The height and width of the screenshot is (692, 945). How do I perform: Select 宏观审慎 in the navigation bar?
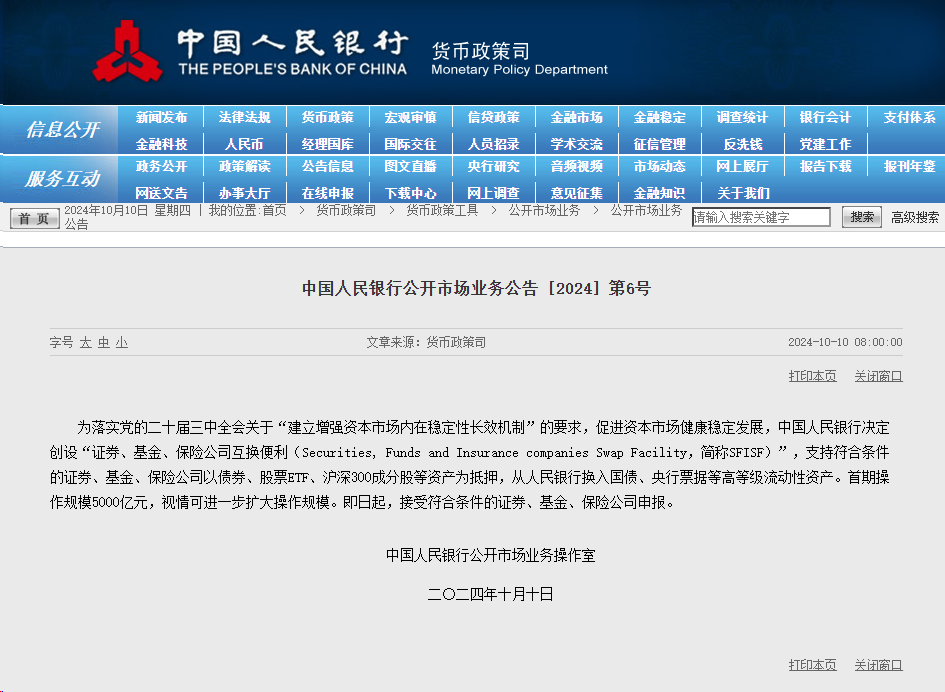[410, 117]
